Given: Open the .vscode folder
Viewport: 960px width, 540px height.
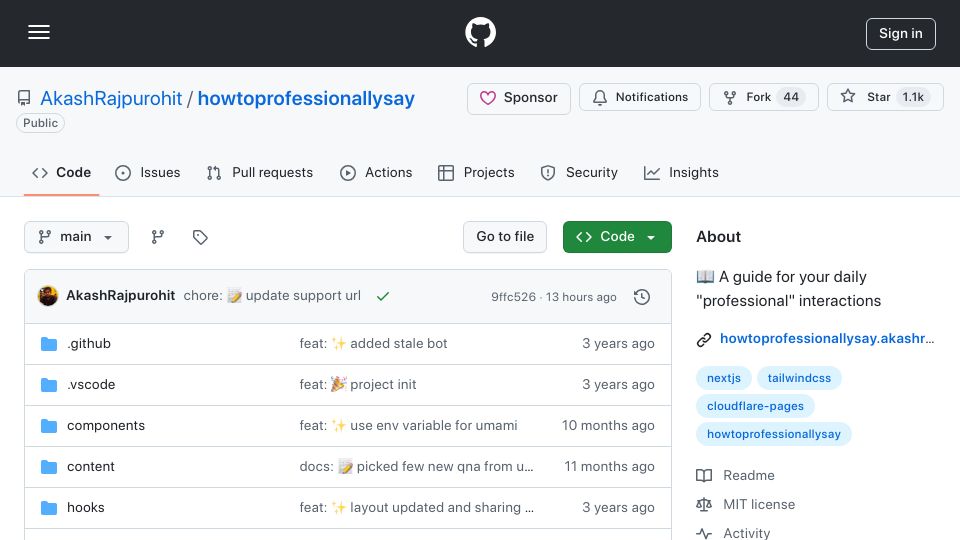Looking at the screenshot, I should (91, 384).
